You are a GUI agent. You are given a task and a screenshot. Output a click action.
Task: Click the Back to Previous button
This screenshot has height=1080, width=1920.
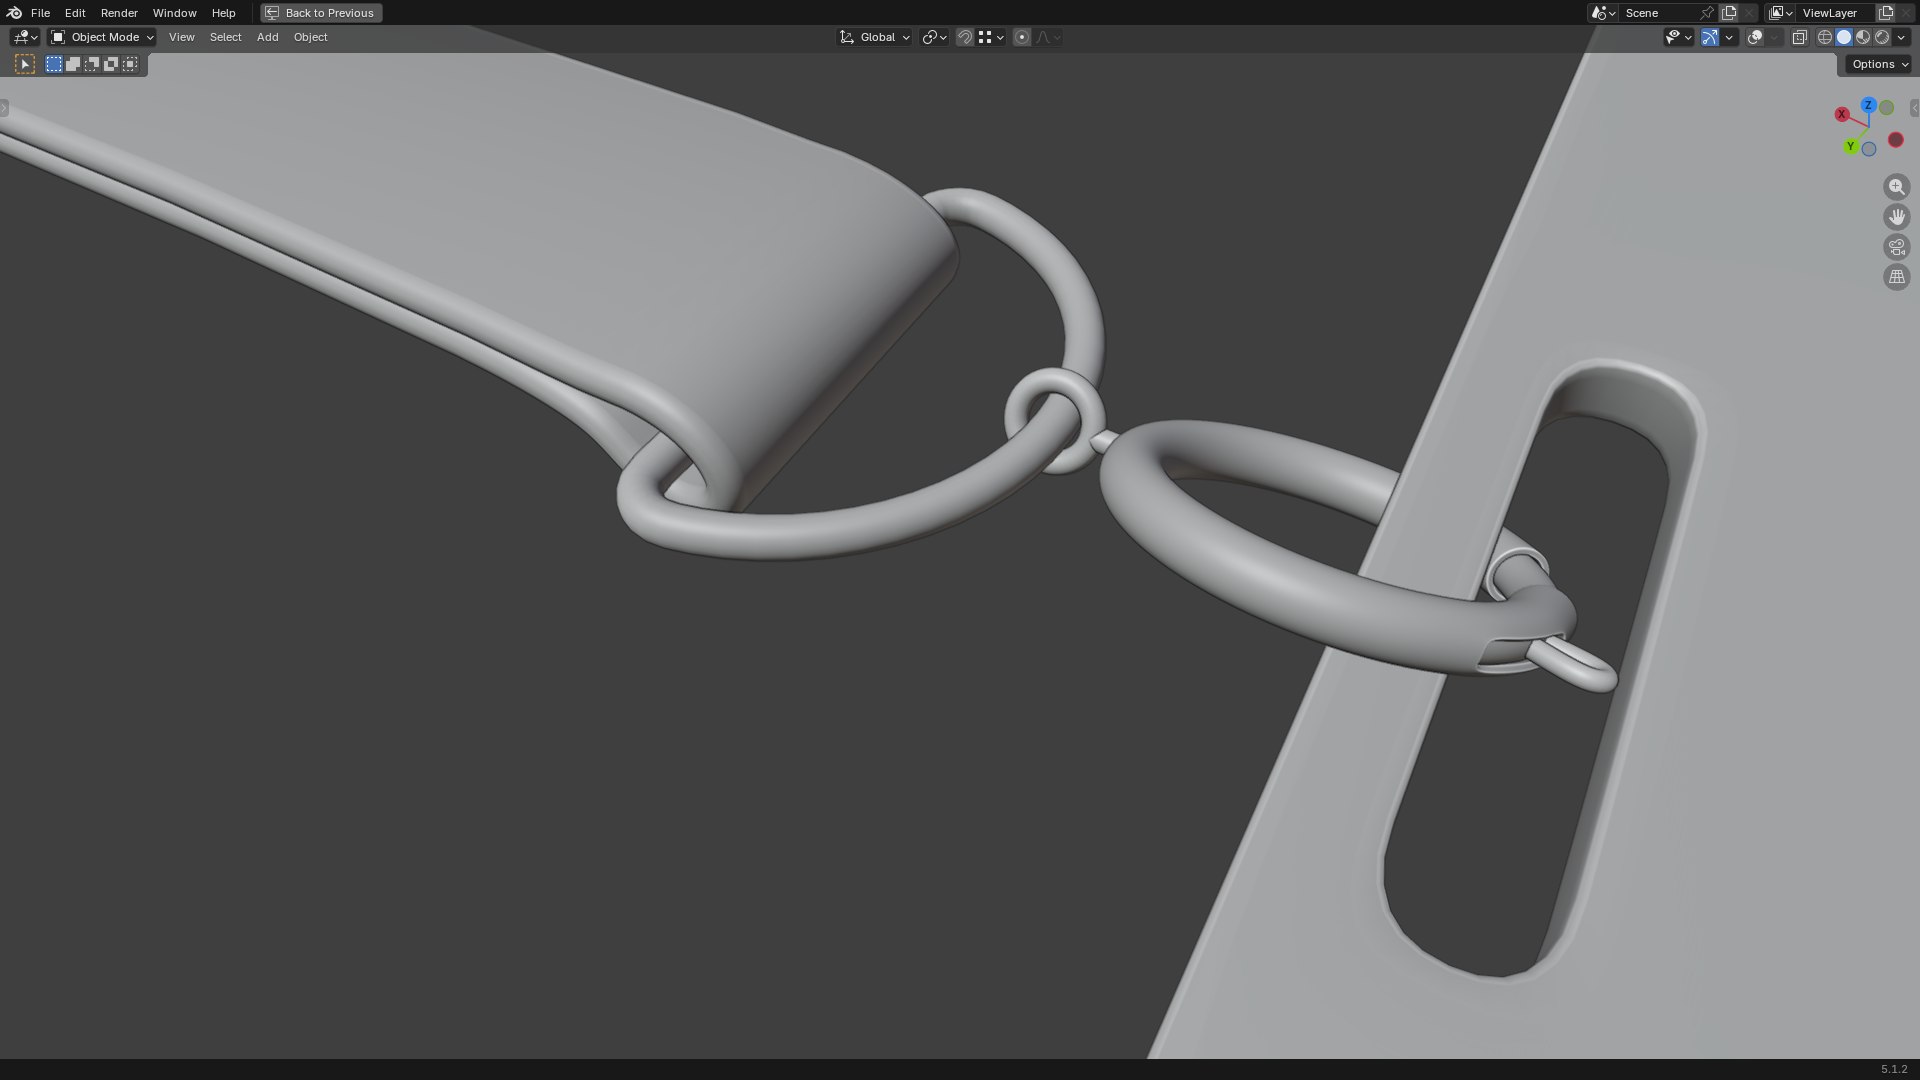point(321,13)
